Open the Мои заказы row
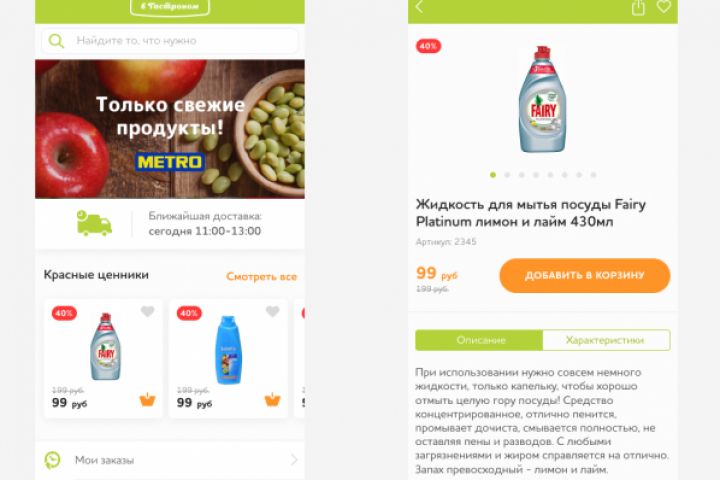Viewport: 720px width, 480px height. (170, 460)
